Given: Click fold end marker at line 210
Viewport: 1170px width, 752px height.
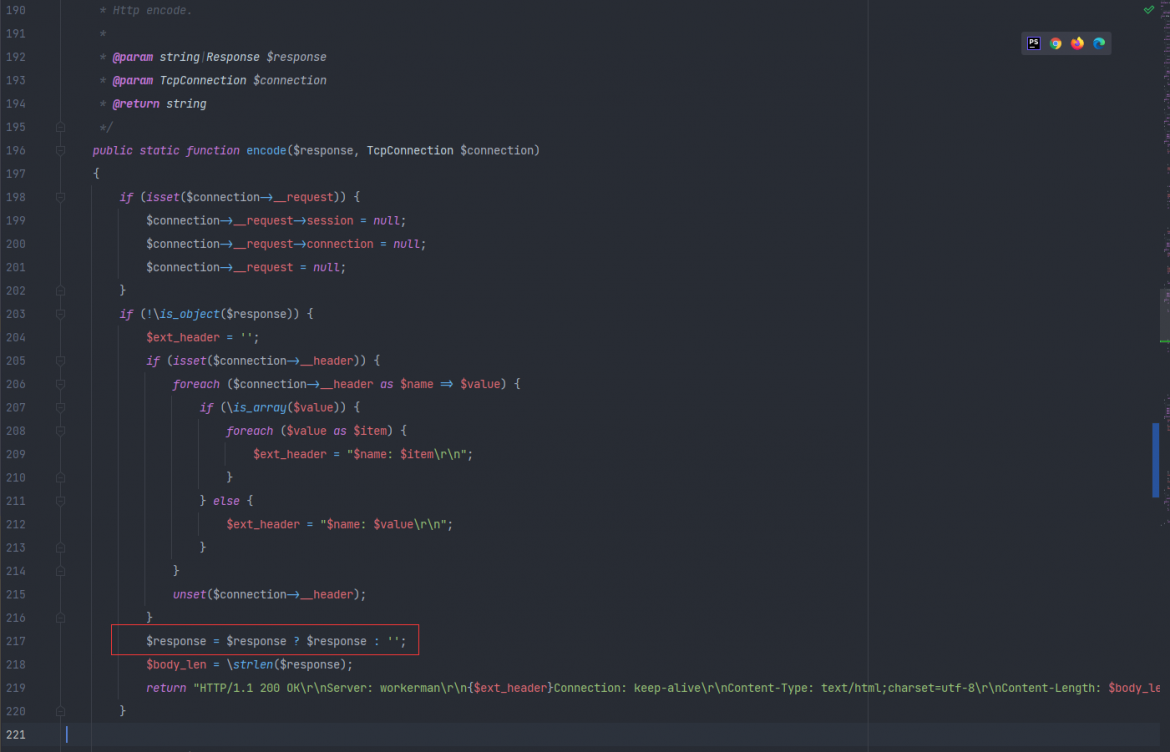Looking at the screenshot, I should click(x=60, y=477).
